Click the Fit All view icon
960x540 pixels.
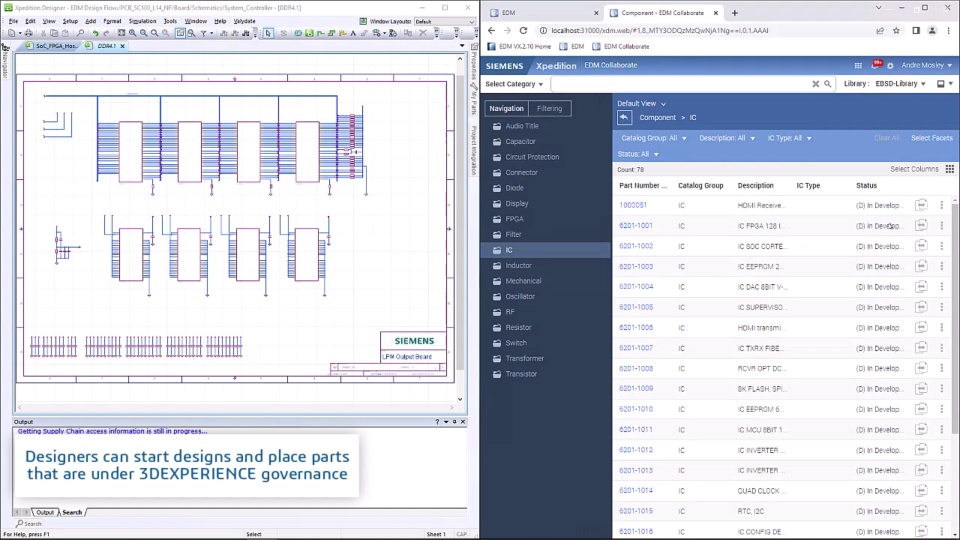[x=121, y=33]
